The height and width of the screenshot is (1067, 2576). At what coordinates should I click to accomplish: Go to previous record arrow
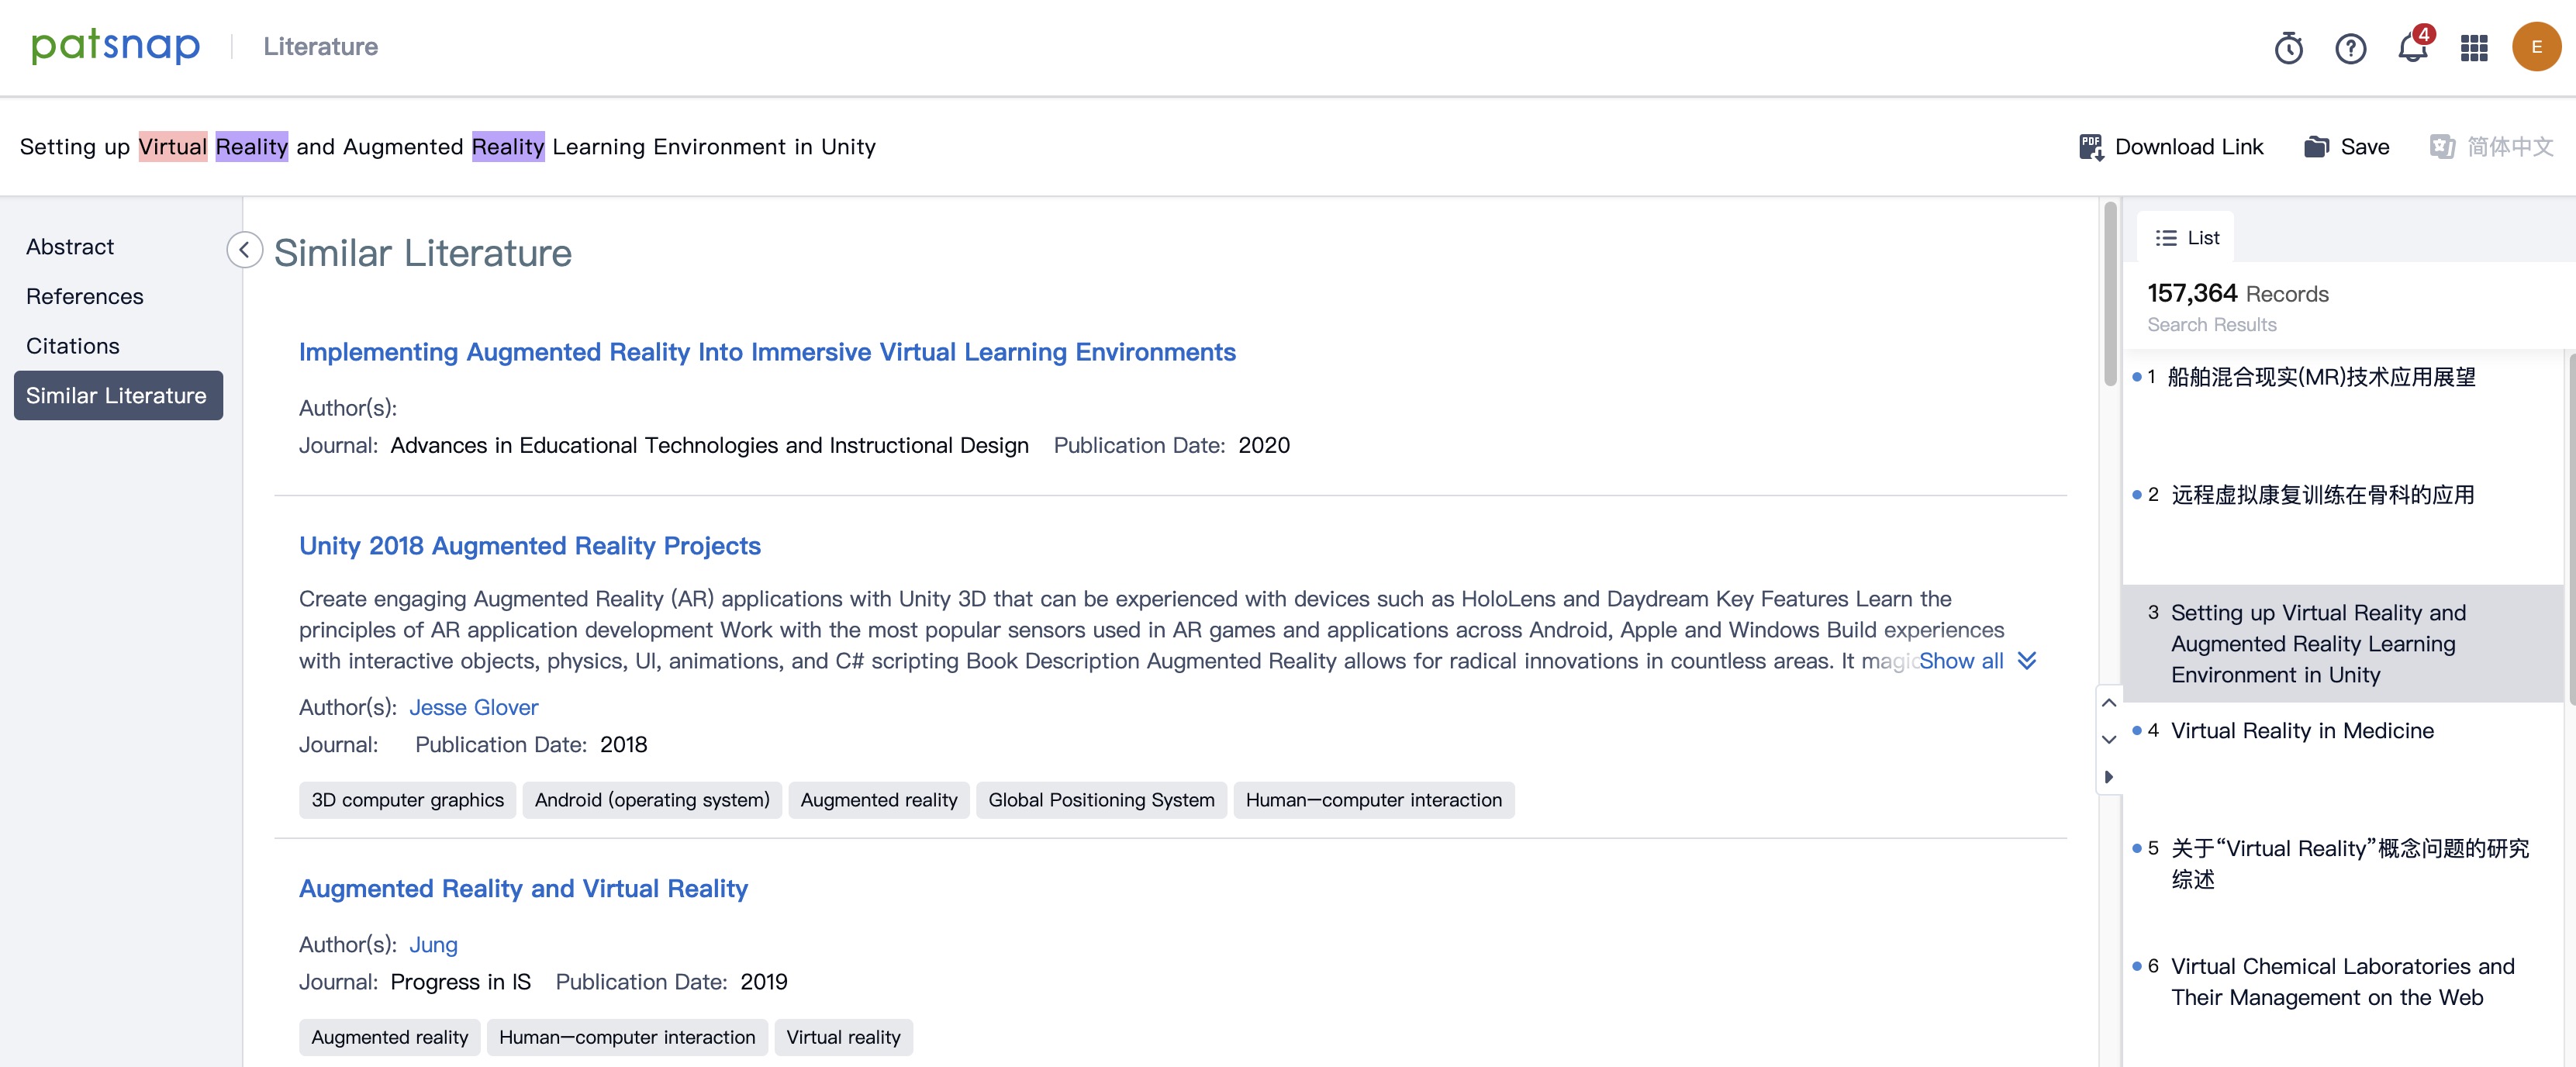(2109, 703)
